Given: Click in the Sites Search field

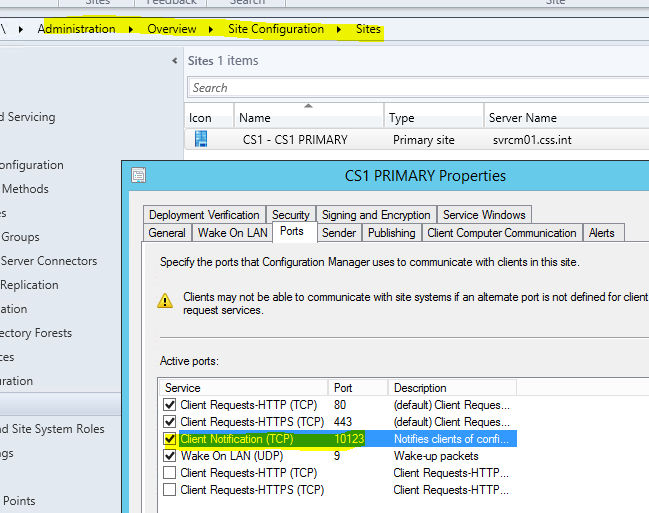Looking at the screenshot, I should tap(418, 88).
